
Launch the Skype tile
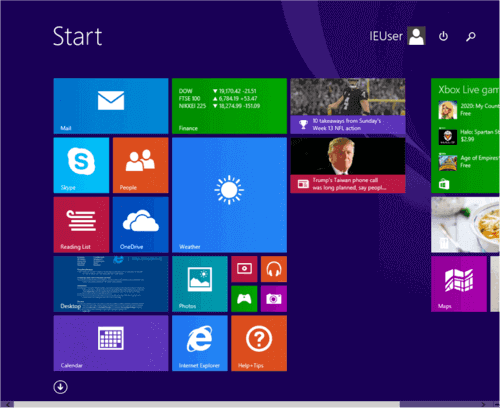(81, 165)
